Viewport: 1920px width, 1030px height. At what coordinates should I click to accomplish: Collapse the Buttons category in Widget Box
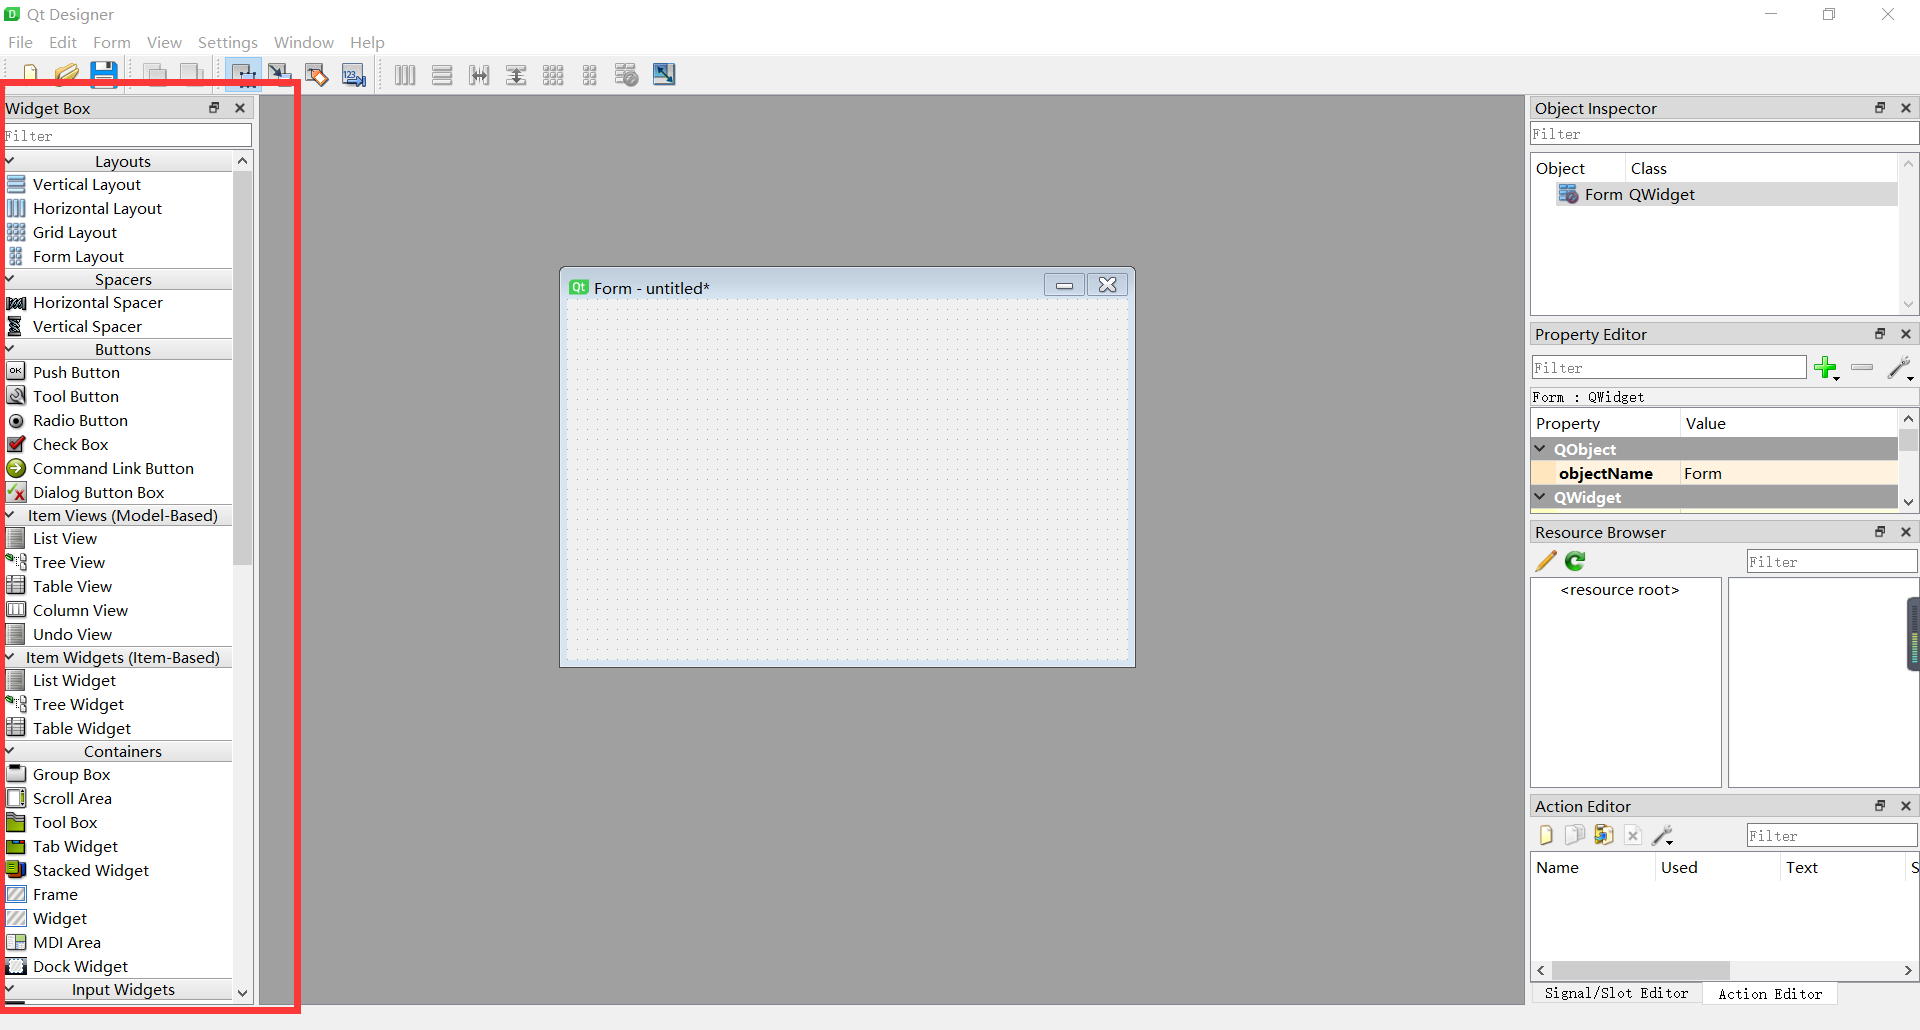(10, 349)
